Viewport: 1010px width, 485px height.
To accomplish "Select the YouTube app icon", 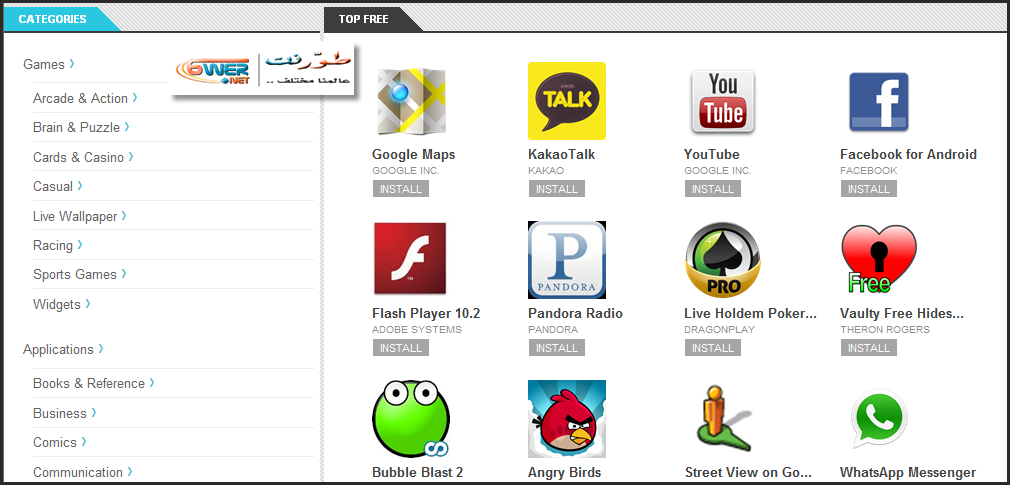I will pos(723,102).
